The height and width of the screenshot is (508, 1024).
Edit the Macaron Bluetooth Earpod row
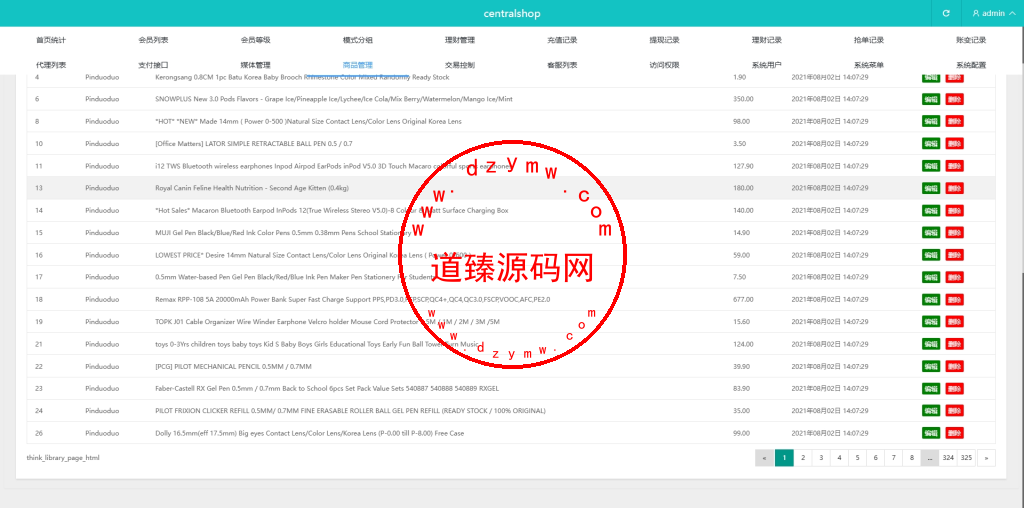(x=931, y=210)
